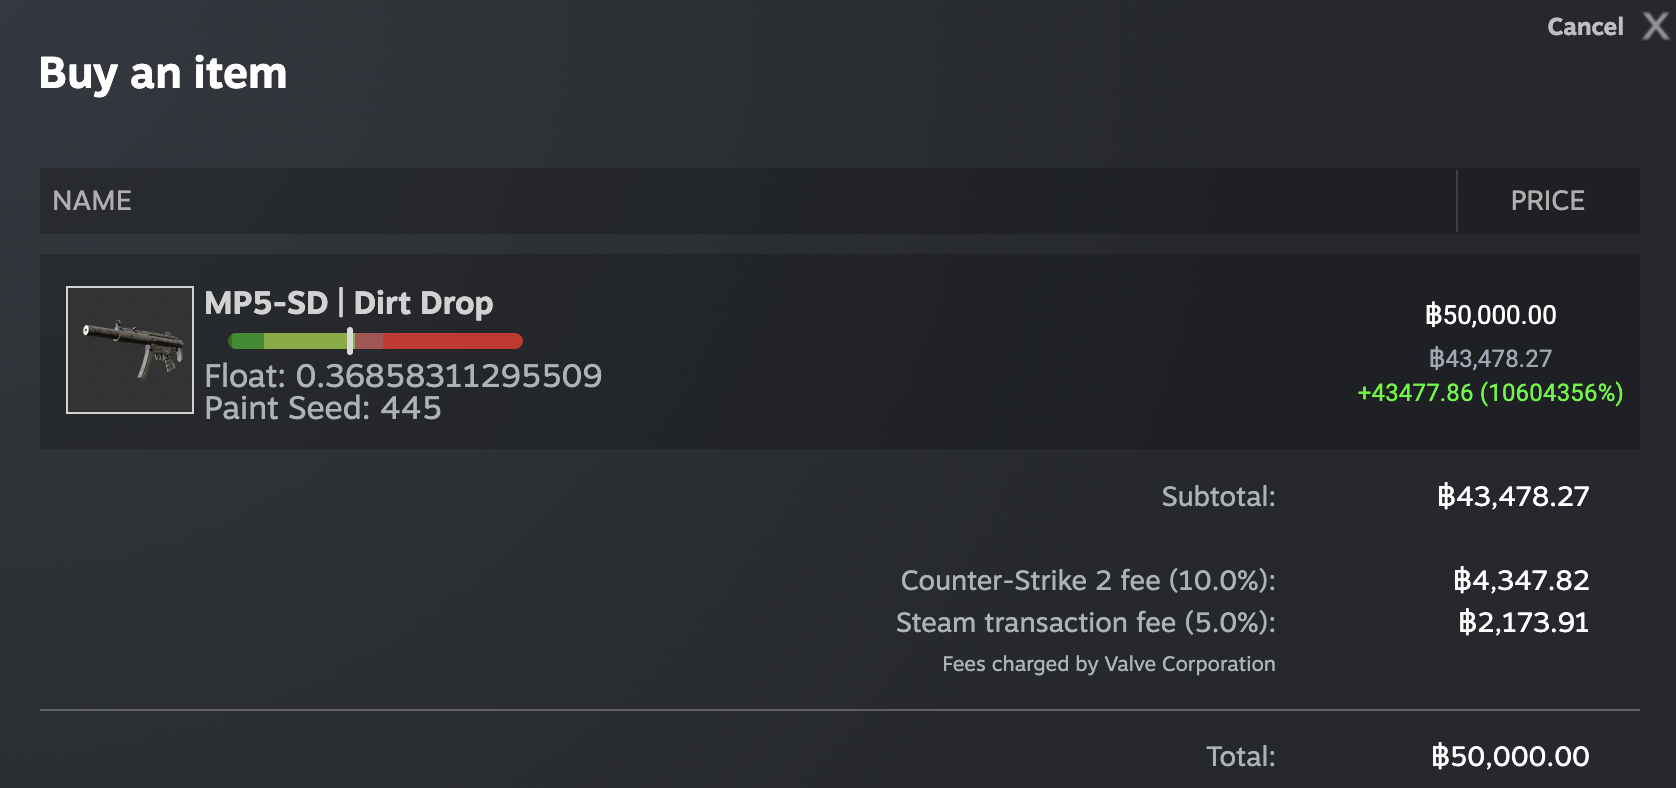This screenshot has height=788, width=1676.
Task: Click the dark green section of wear bar
Action: pyautogui.click(x=246, y=341)
